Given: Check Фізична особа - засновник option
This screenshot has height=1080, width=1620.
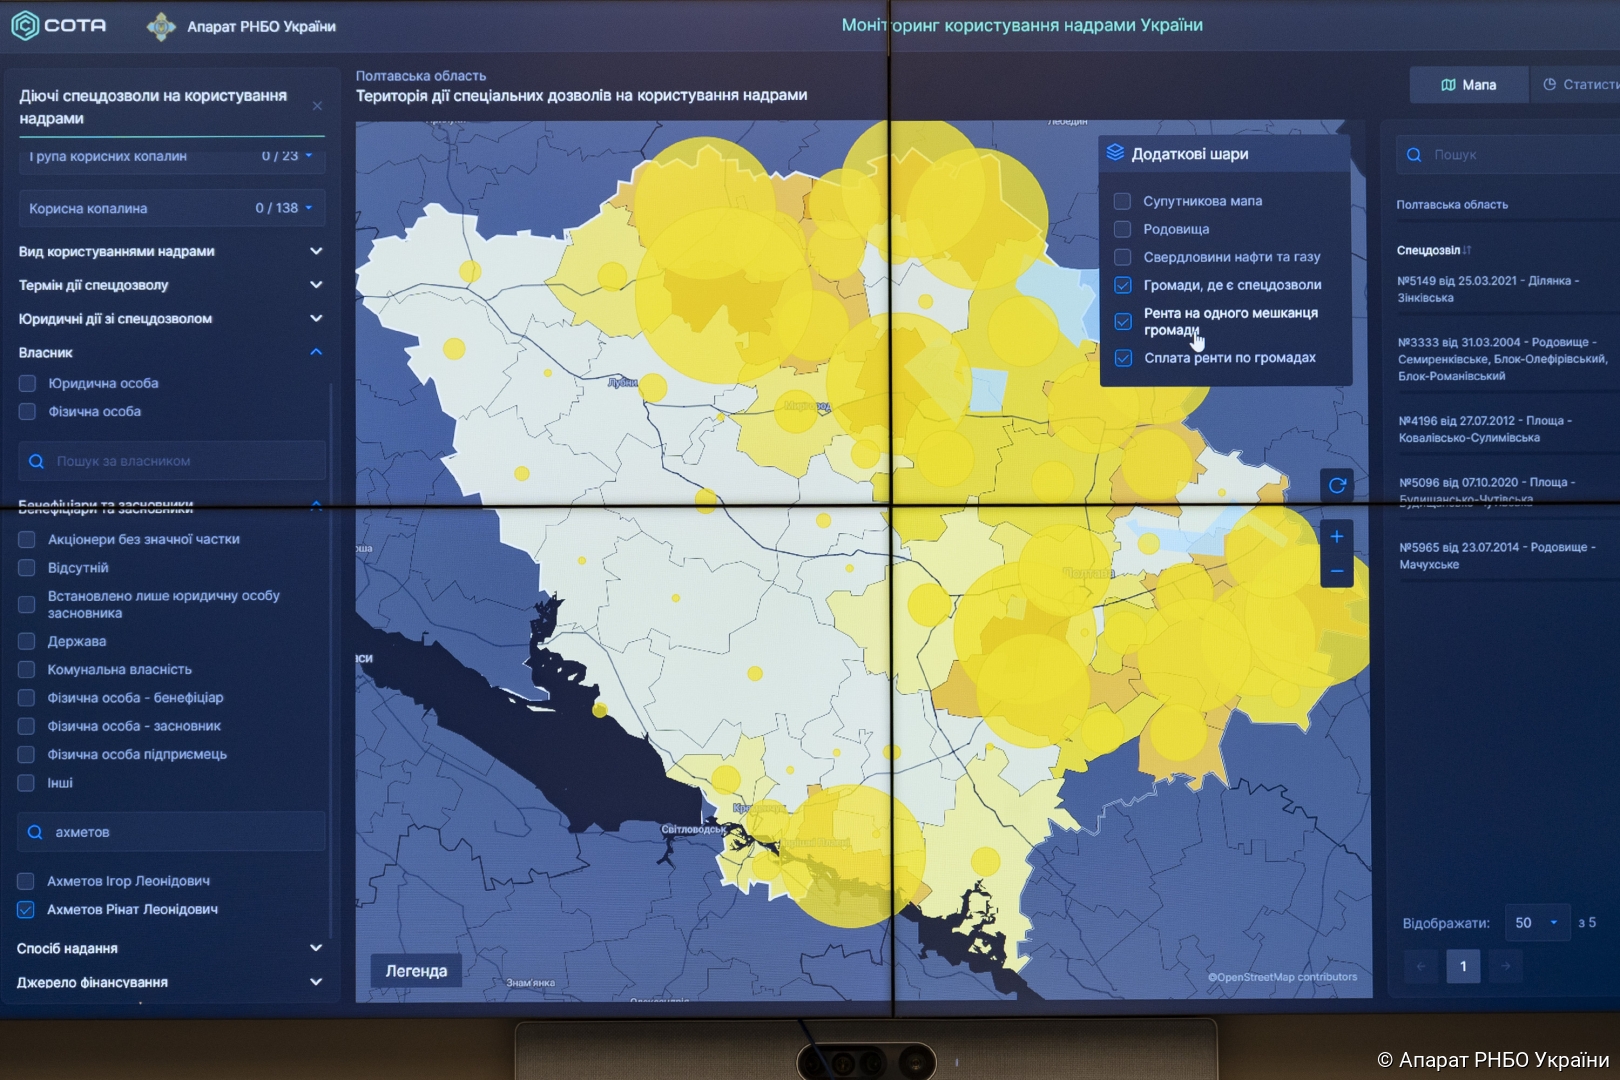Looking at the screenshot, I should (x=27, y=726).
